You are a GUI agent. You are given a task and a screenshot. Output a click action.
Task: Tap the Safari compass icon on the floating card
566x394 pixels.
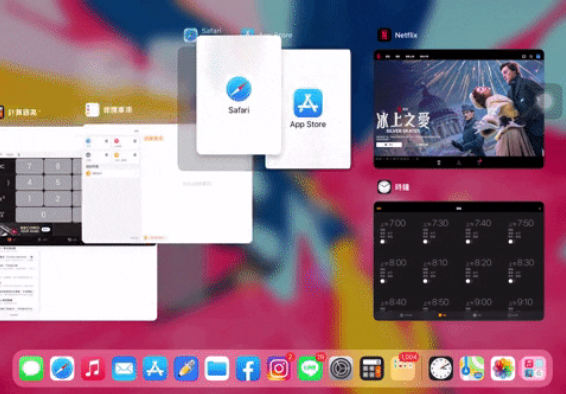[239, 89]
